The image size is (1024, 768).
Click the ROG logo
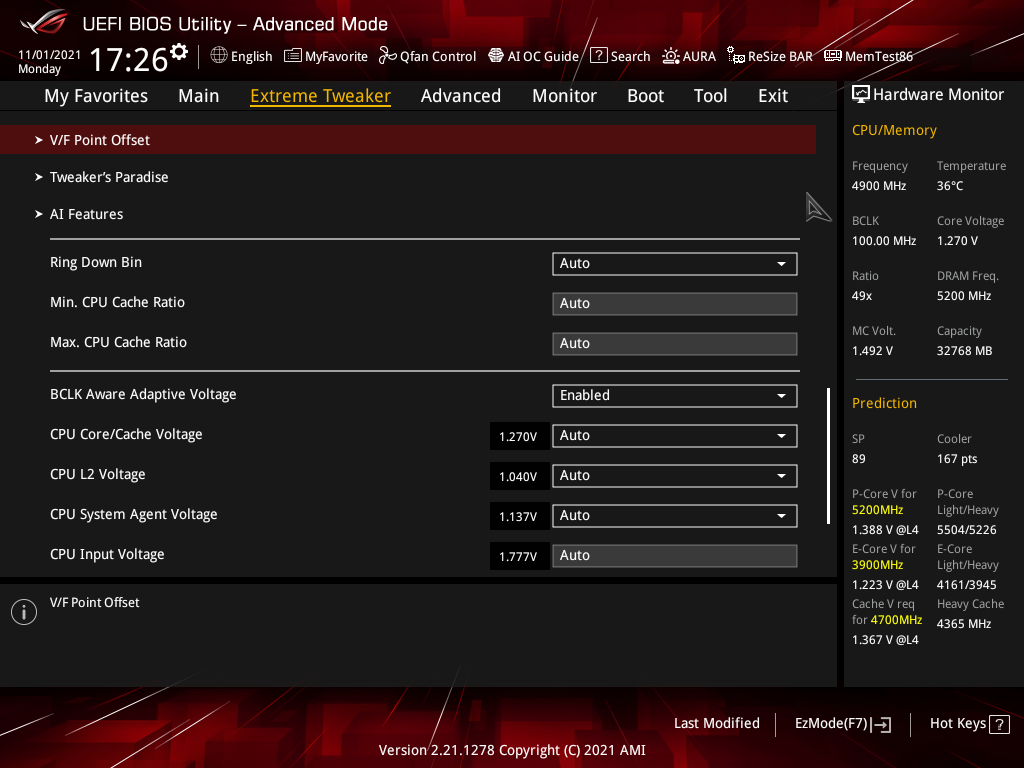[x=44, y=22]
